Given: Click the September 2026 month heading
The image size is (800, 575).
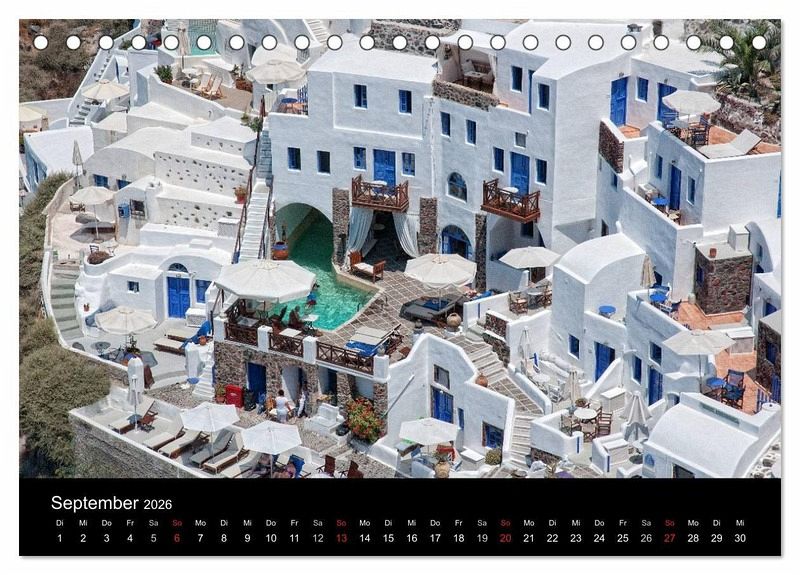Looking at the screenshot, I should [x=111, y=503].
